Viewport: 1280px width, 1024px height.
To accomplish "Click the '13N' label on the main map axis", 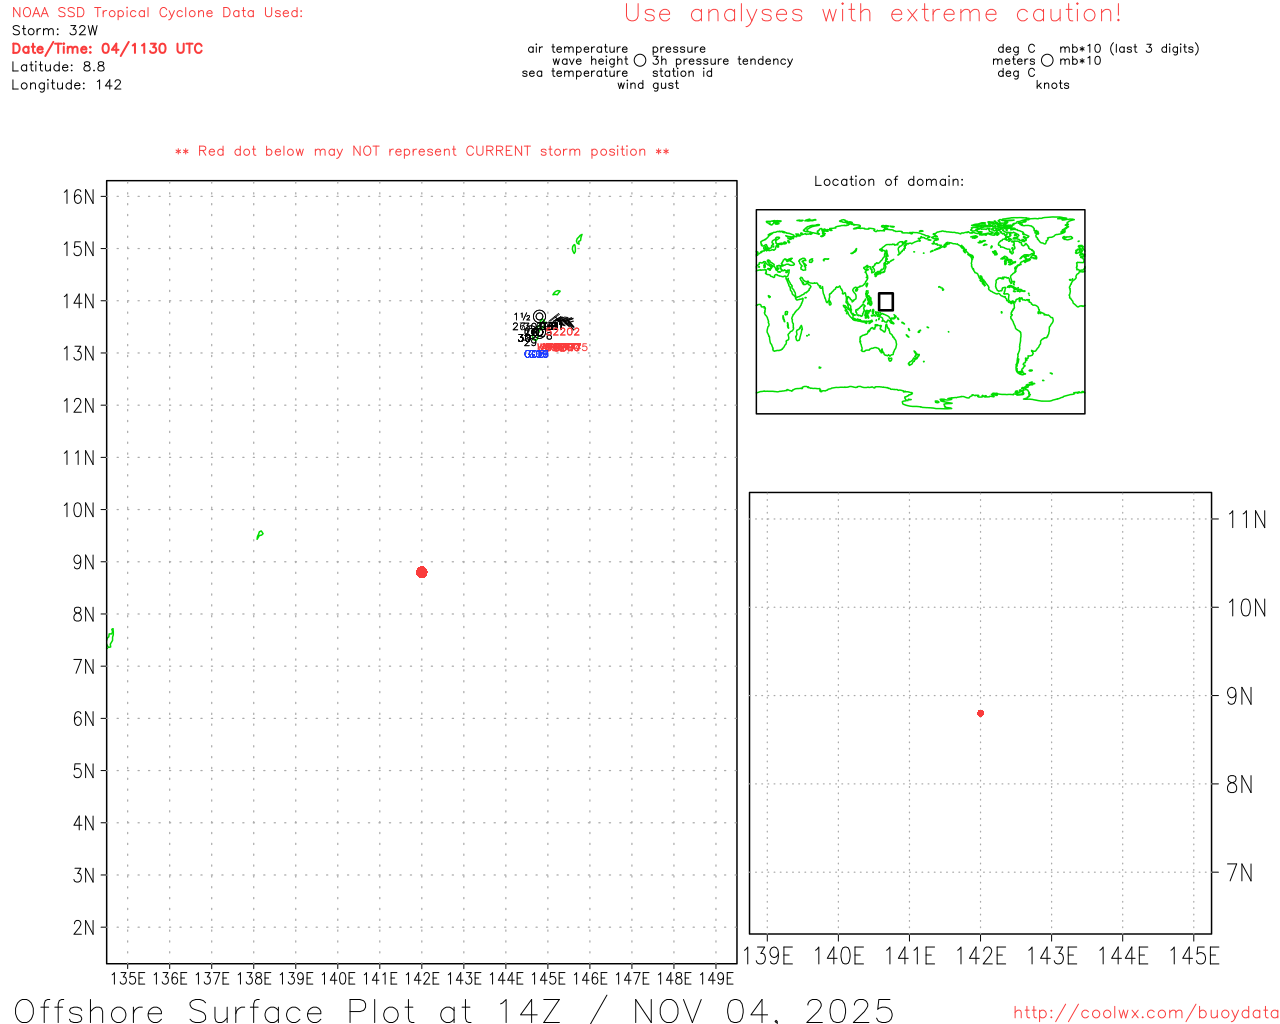I will (x=79, y=353).
